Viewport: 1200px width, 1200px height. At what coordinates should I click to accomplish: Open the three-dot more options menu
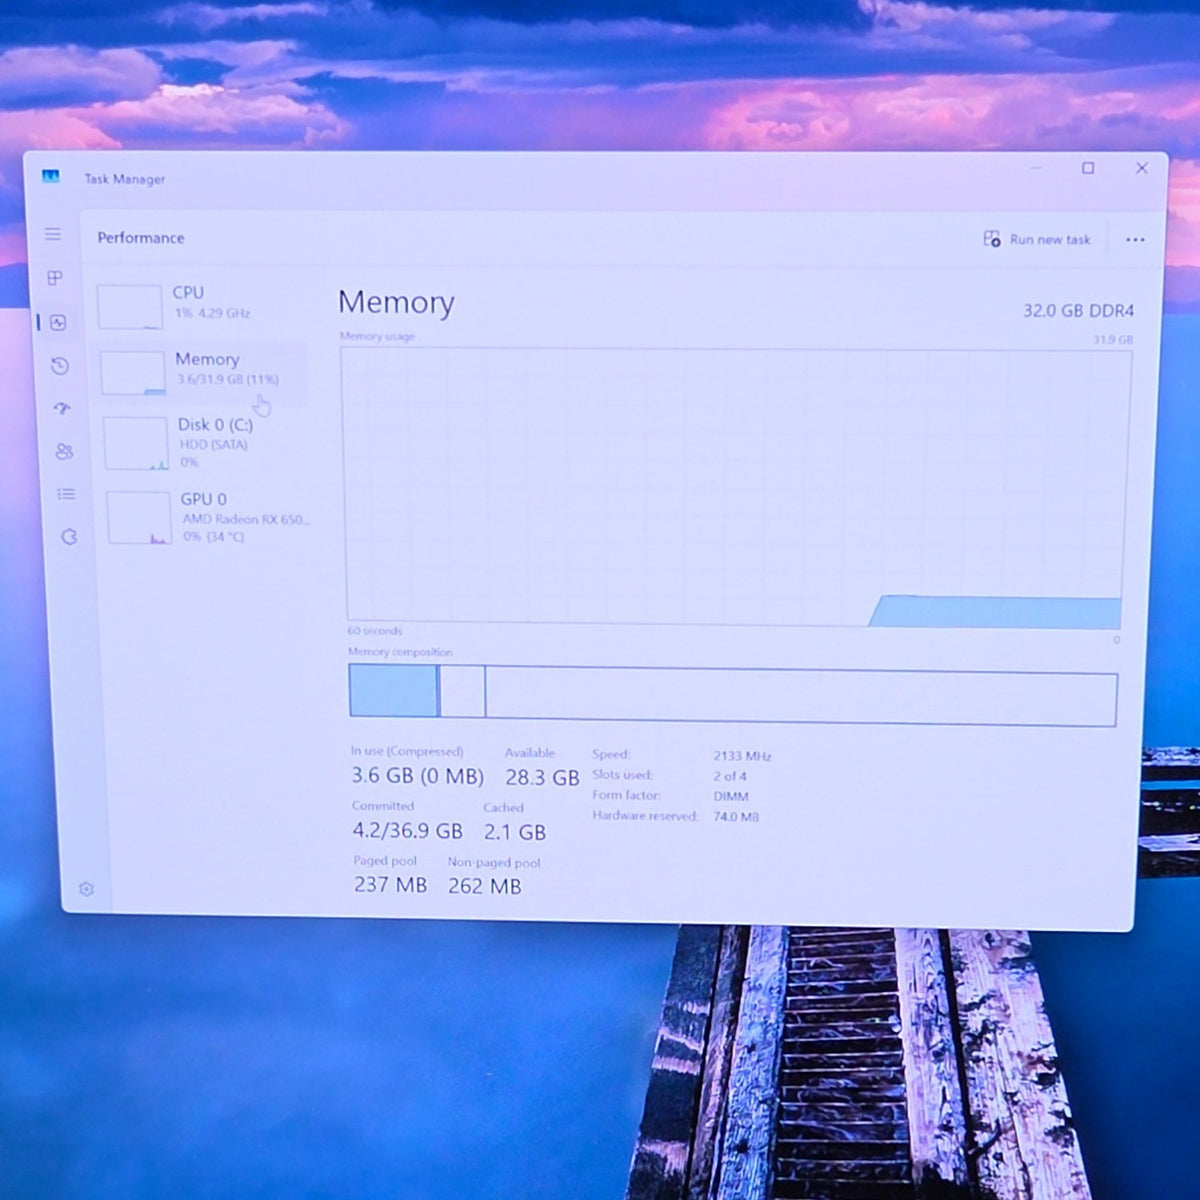(1135, 240)
